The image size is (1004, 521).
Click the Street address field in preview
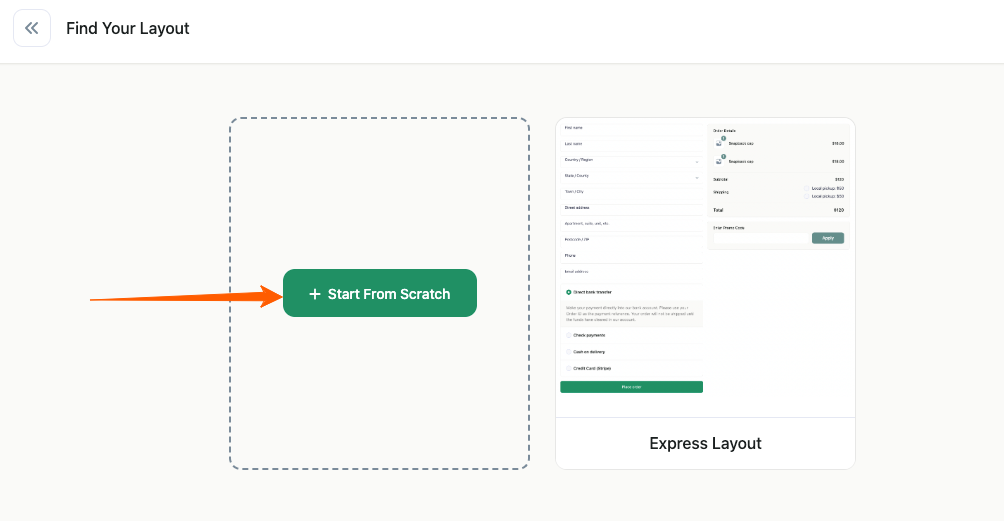tap(630, 208)
